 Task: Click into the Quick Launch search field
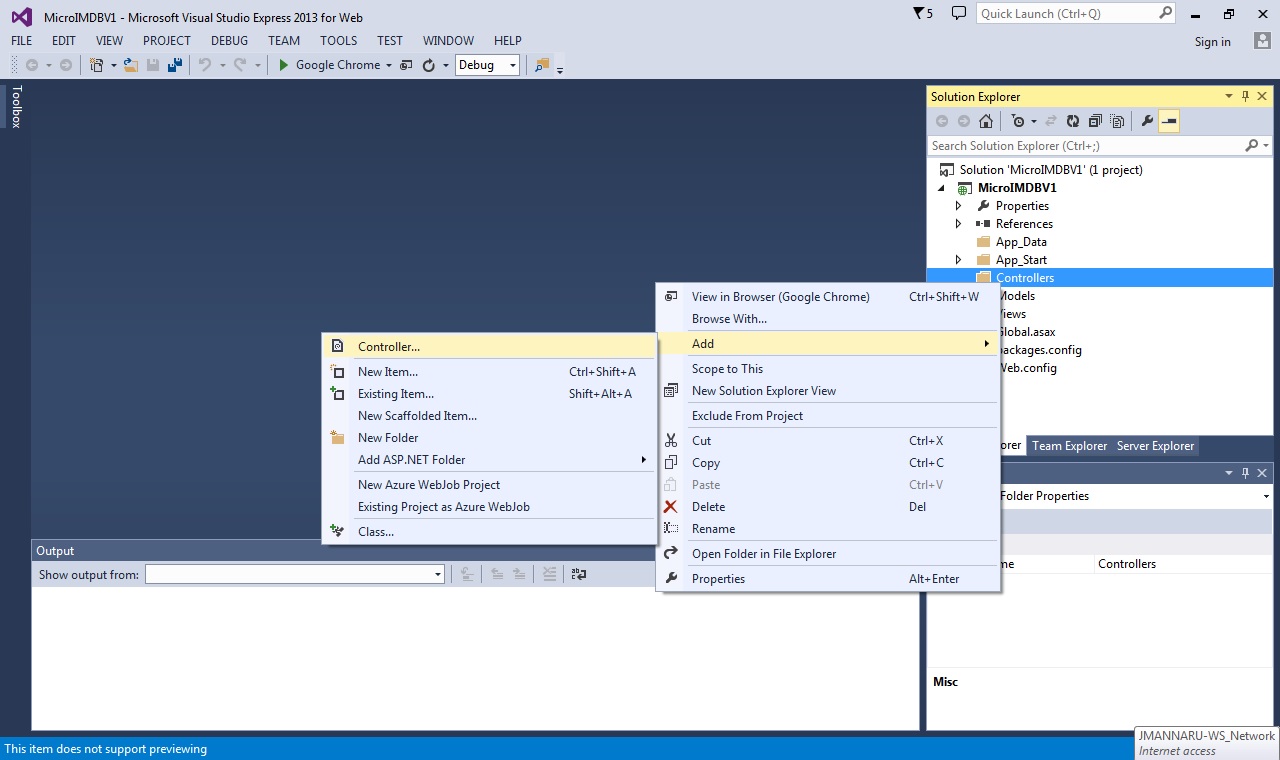point(1066,14)
